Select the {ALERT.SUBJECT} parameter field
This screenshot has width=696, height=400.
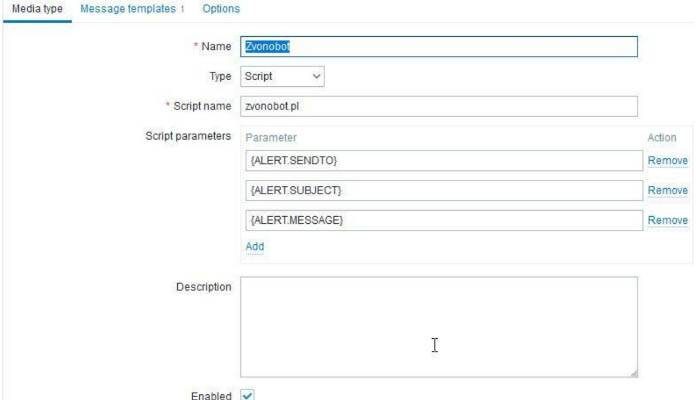(441, 190)
